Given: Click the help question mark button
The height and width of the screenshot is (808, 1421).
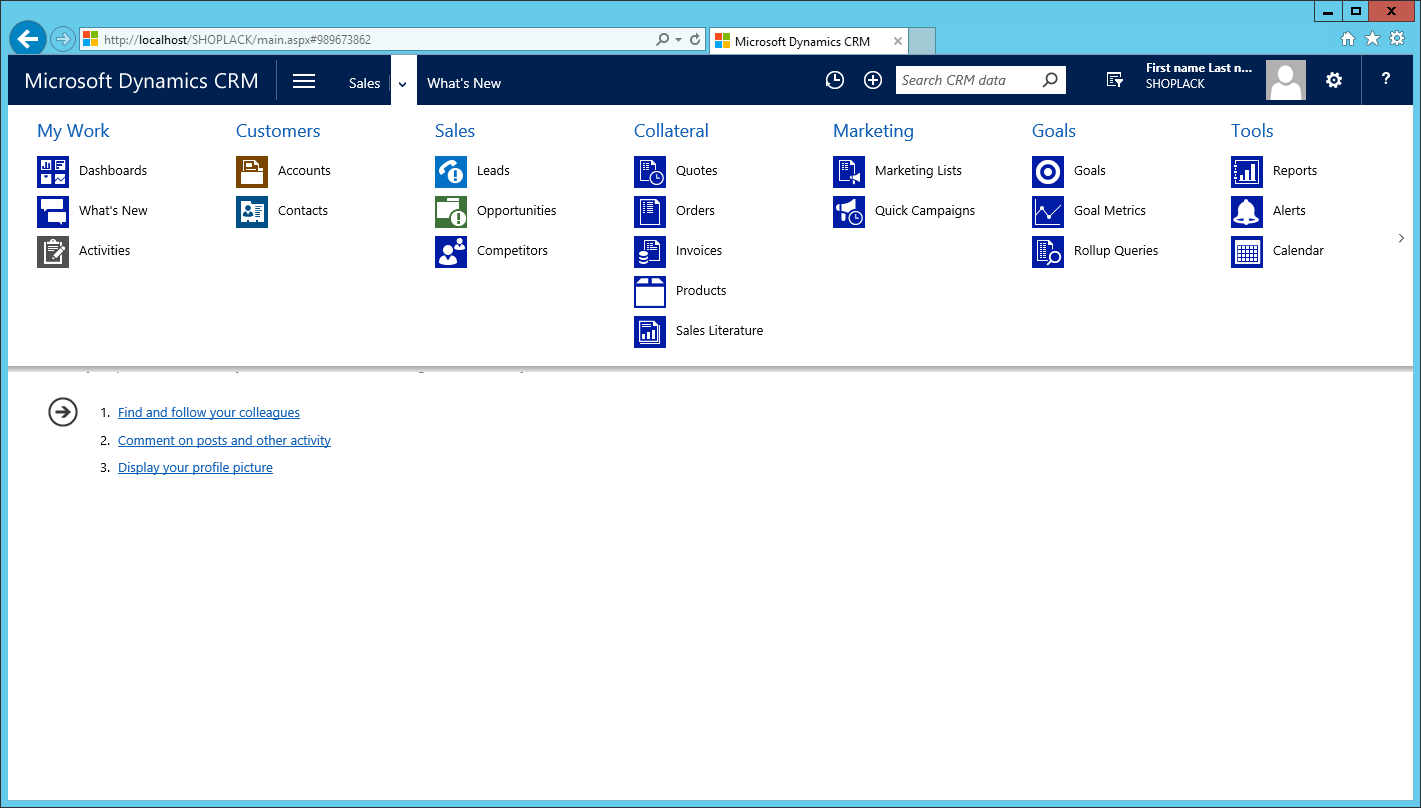Looking at the screenshot, I should (1386, 80).
